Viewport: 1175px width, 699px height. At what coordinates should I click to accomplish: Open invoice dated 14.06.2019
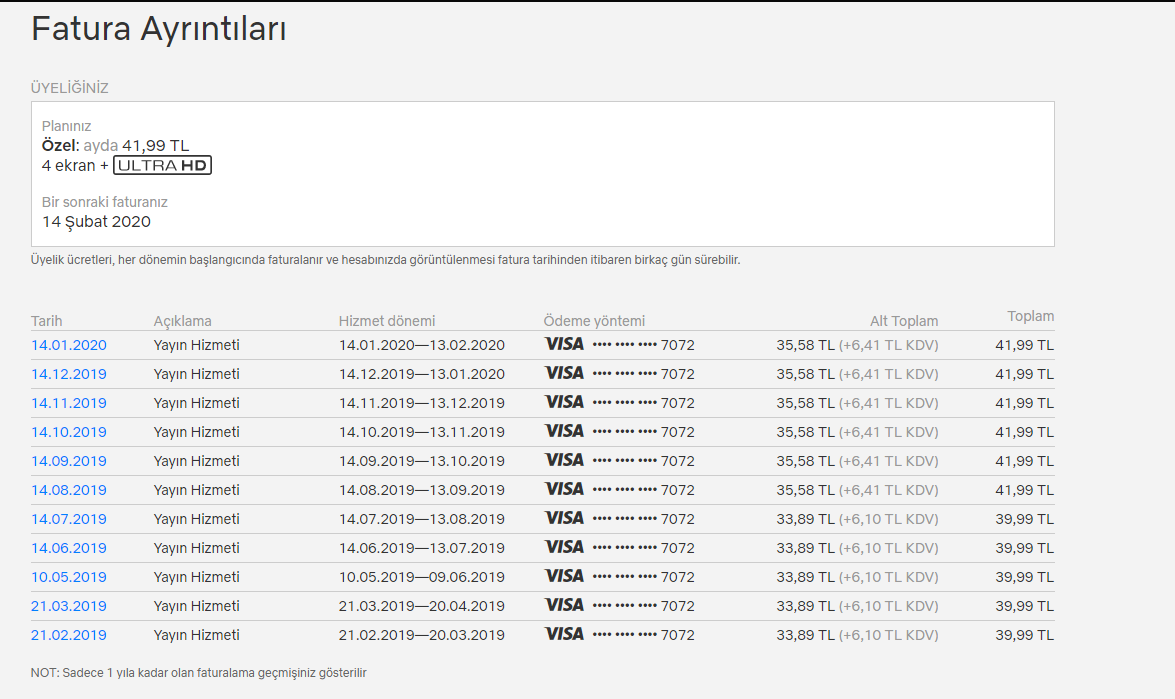pyautogui.click(x=68, y=548)
